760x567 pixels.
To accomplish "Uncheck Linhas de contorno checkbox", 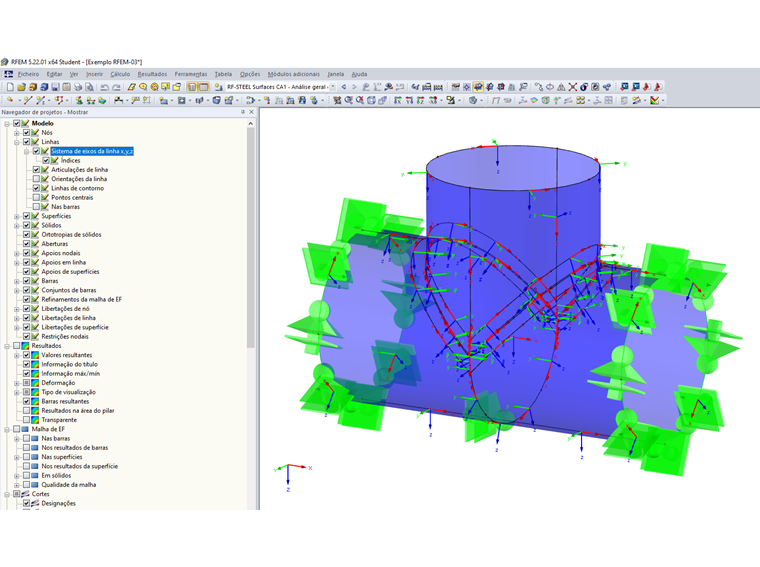I will pyautogui.click(x=36, y=188).
